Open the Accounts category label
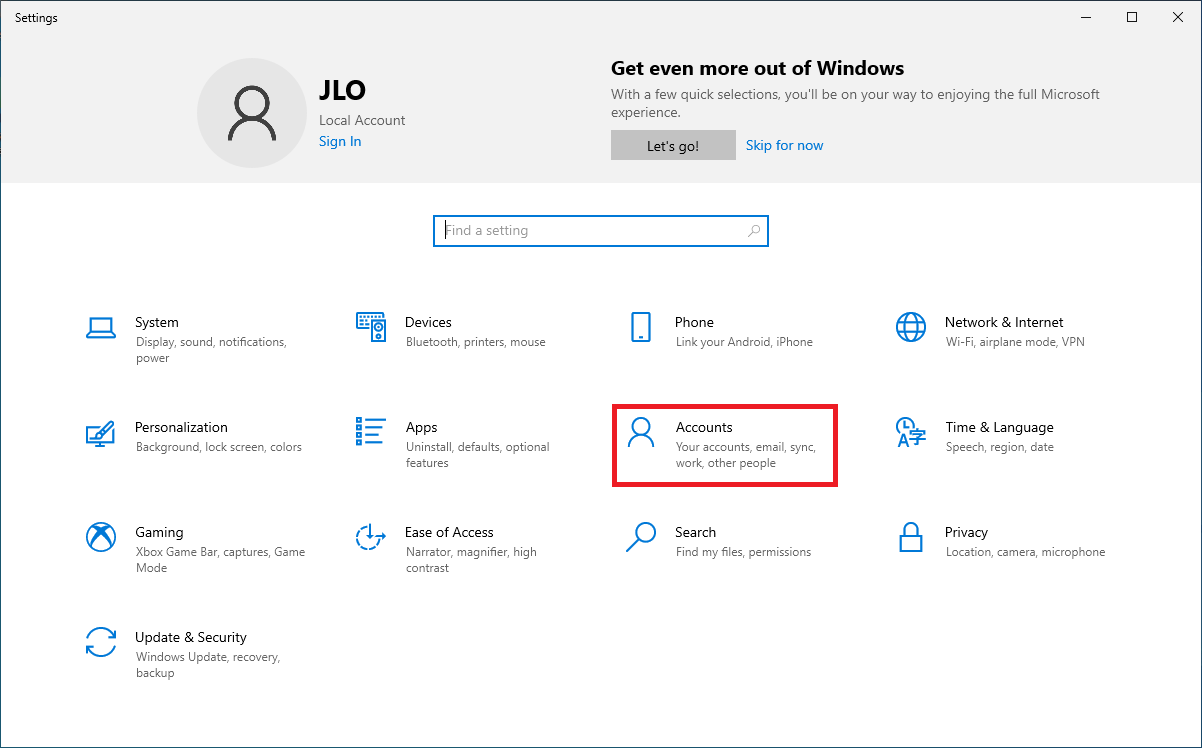This screenshot has height=748, width=1202. (704, 427)
